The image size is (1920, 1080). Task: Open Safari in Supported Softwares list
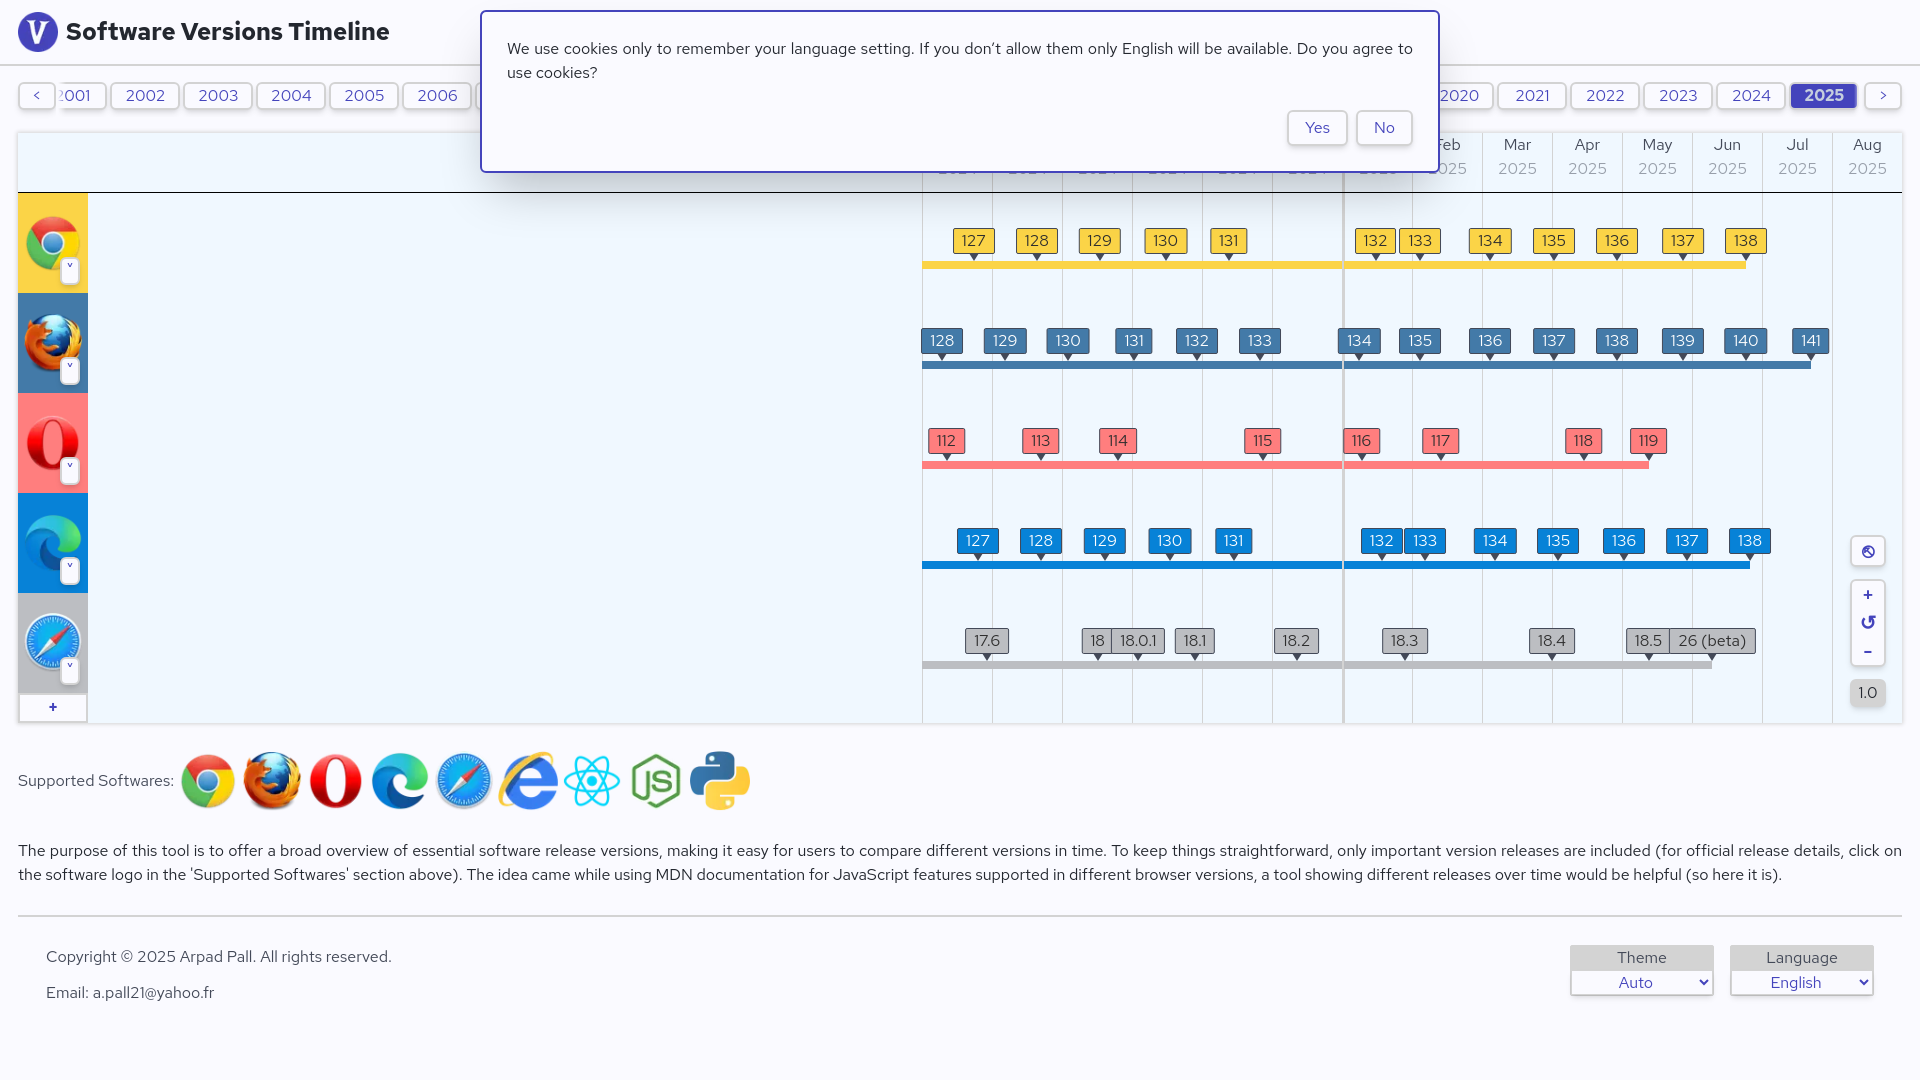[464, 781]
